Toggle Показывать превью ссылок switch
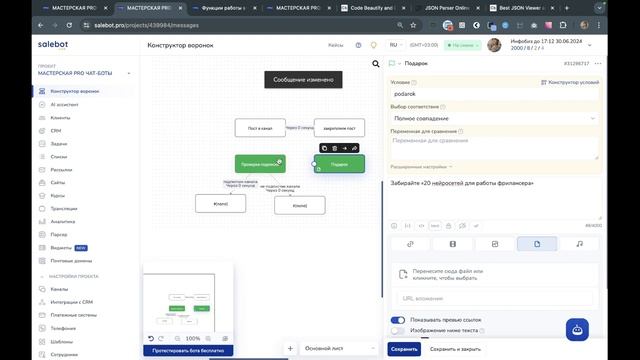Screen dimensions: 640x360 click(398, 320)
